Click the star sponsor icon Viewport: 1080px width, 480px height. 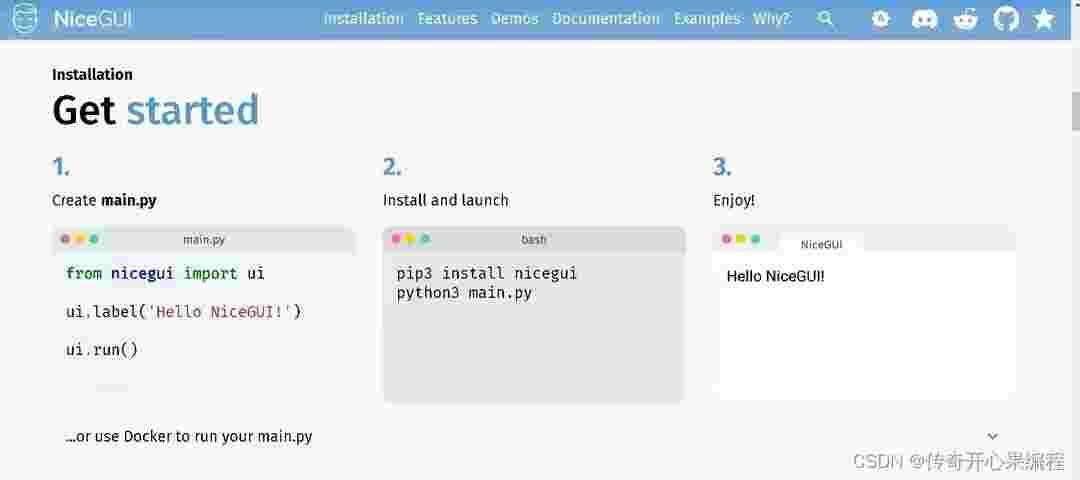click(x=1044, y=19)
